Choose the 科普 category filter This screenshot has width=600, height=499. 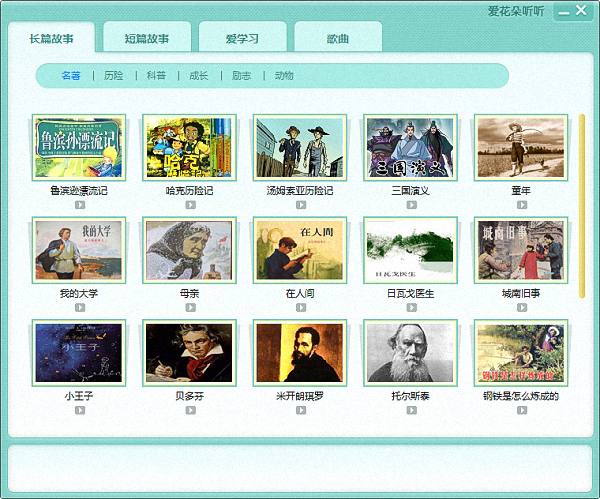[156, 76]
